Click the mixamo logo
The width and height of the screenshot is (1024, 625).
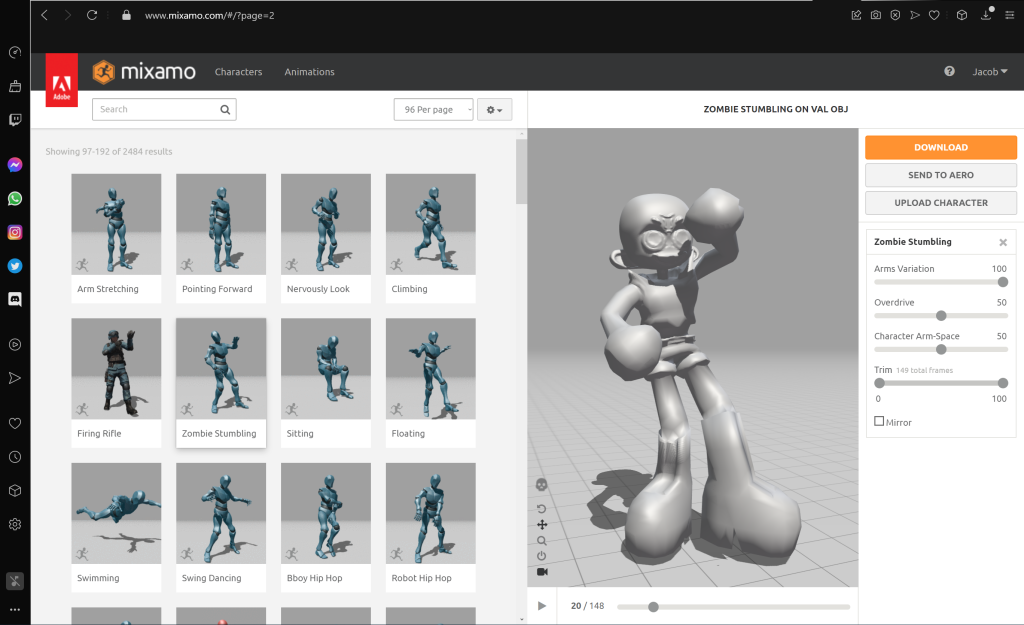click(144, 72)
